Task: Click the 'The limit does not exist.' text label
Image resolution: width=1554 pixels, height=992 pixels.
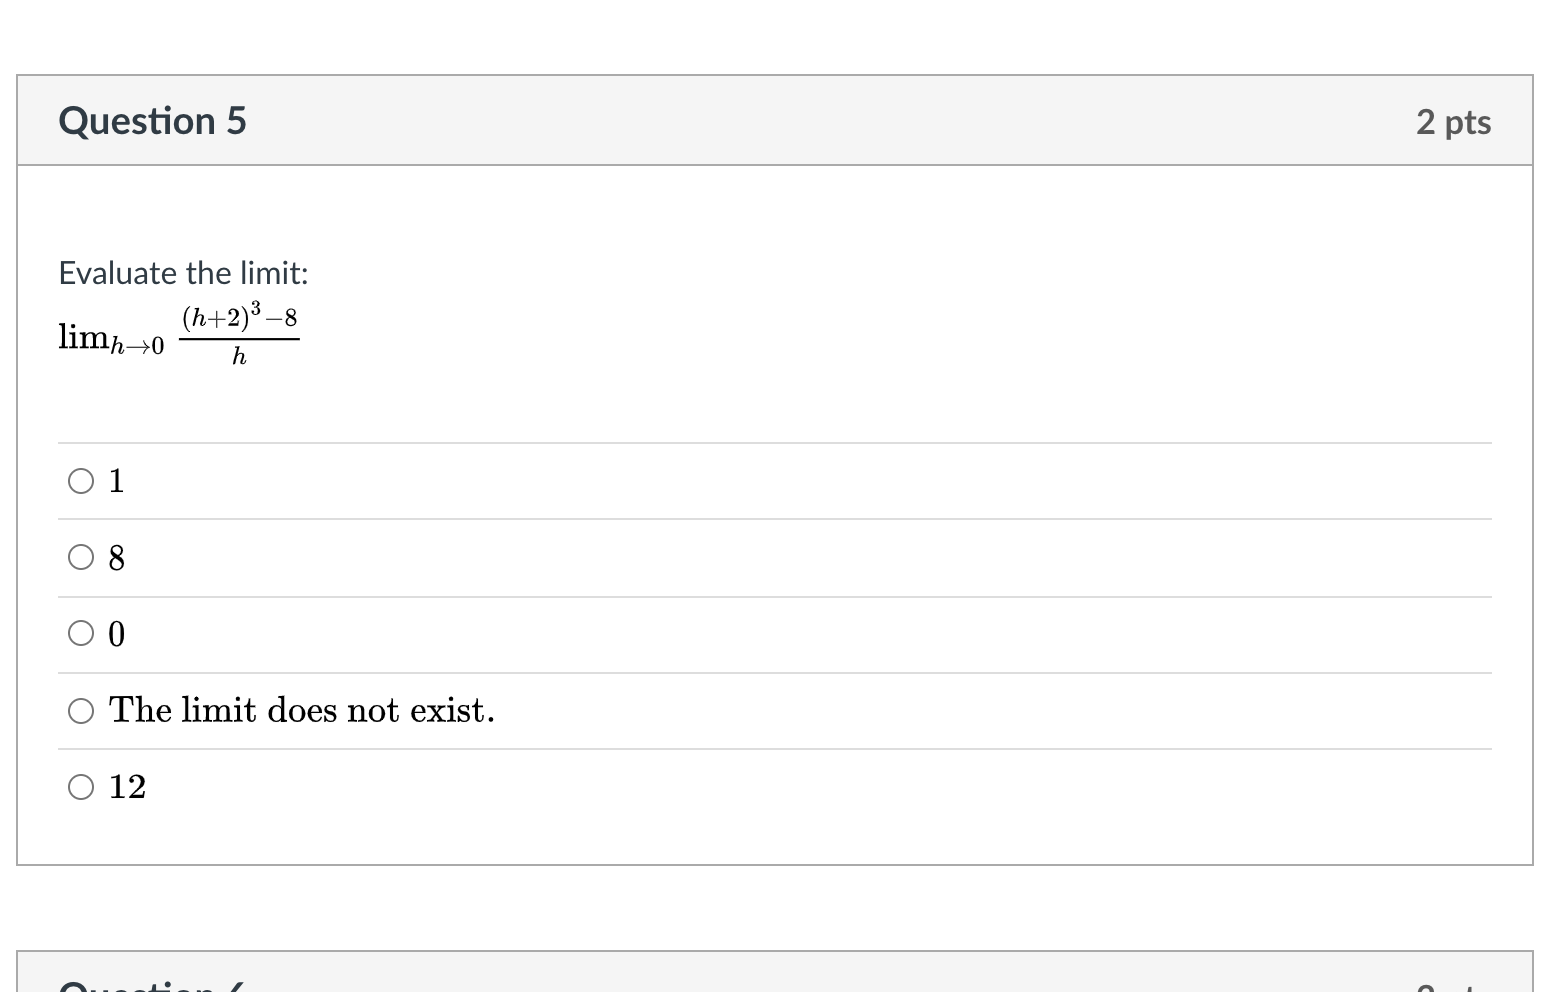Action: (300, 710)
